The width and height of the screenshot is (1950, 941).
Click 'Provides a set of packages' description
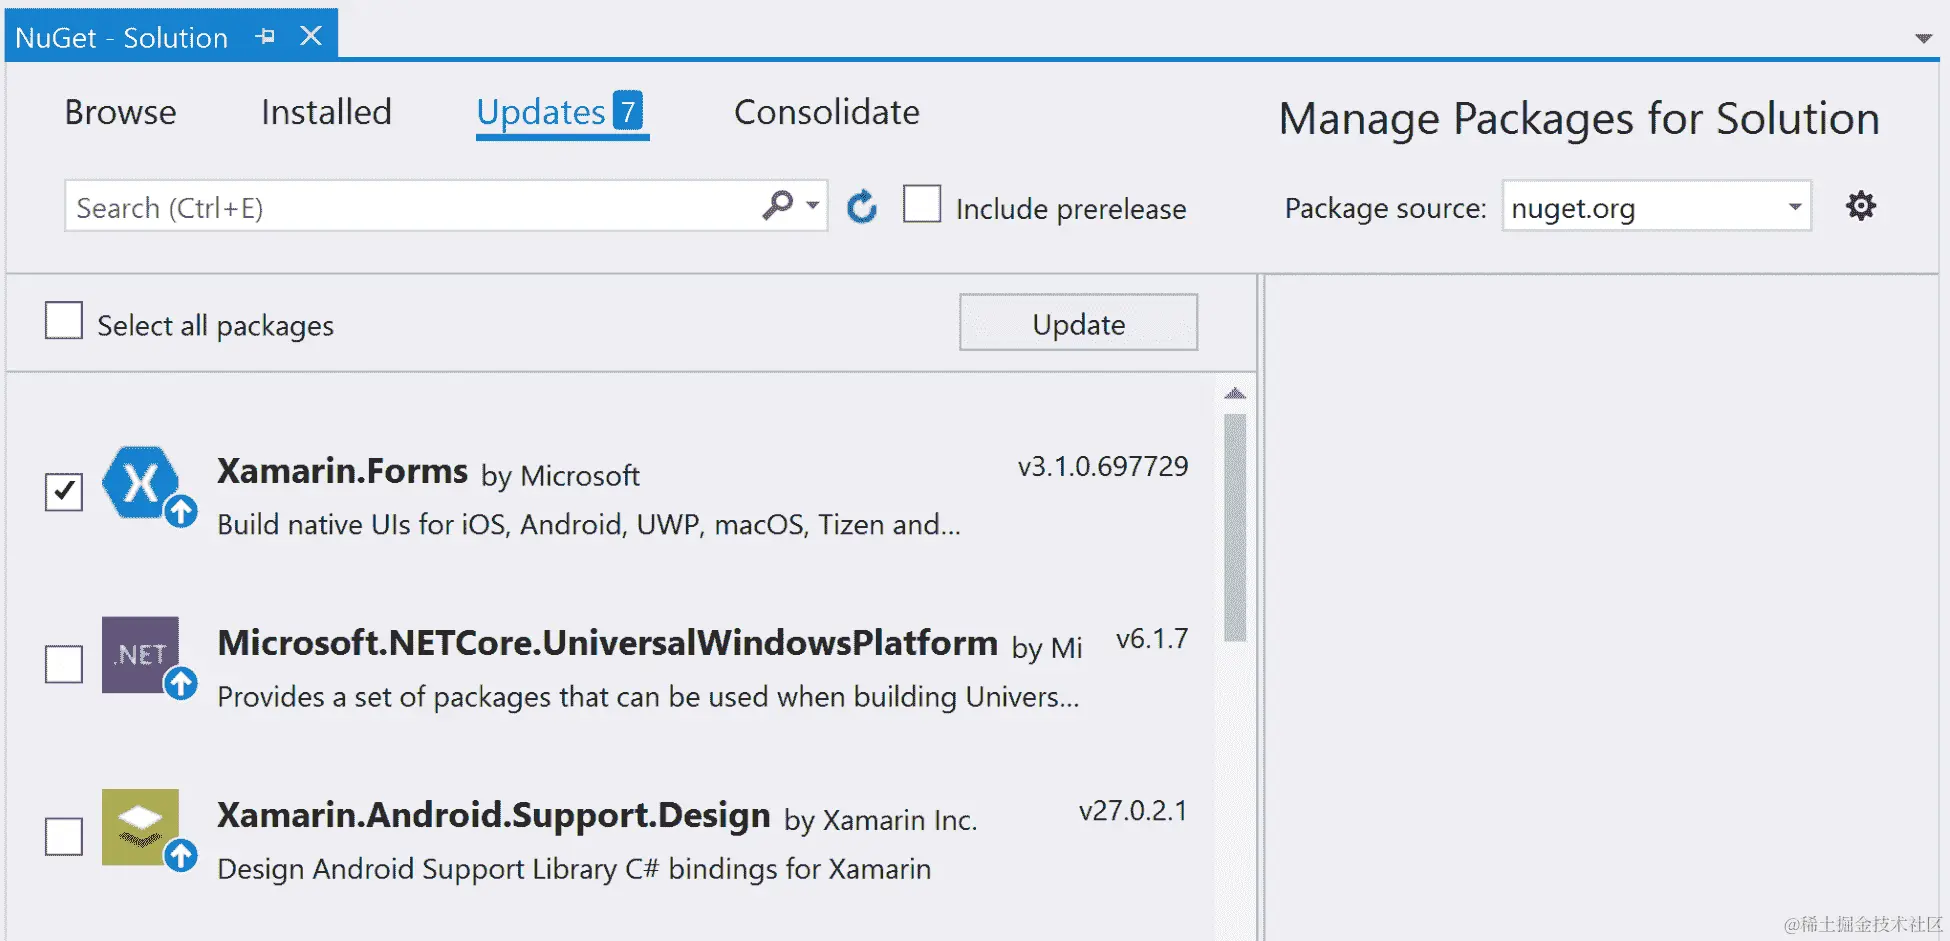point(648,696)
